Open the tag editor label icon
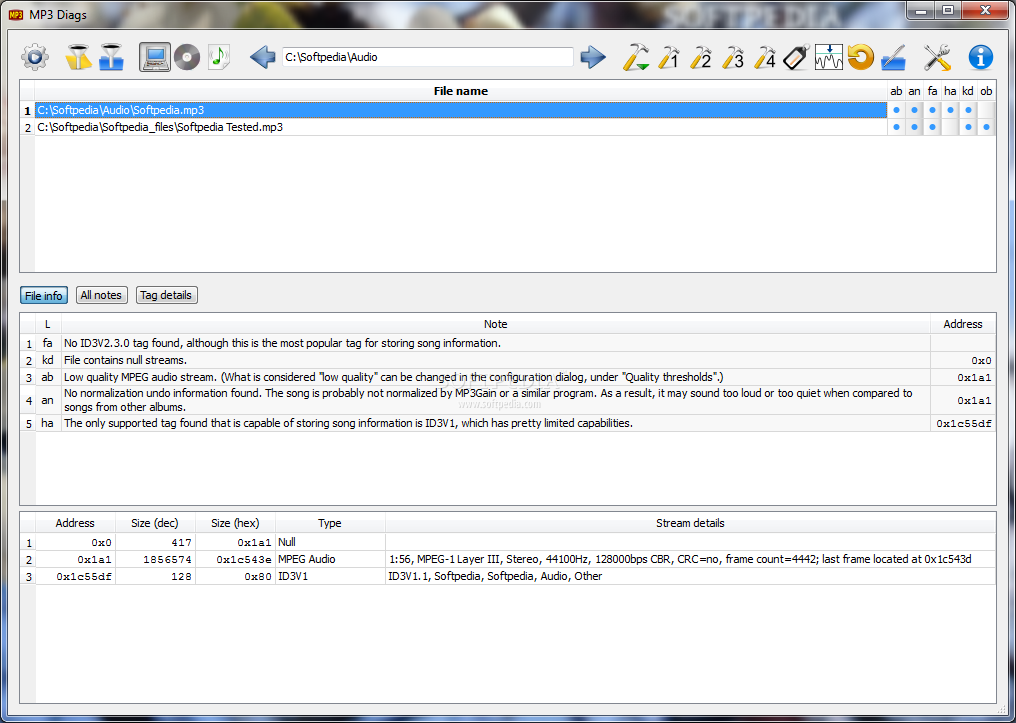The height and width of the screenshot is (723, 1016). click(x=796, y=57)
